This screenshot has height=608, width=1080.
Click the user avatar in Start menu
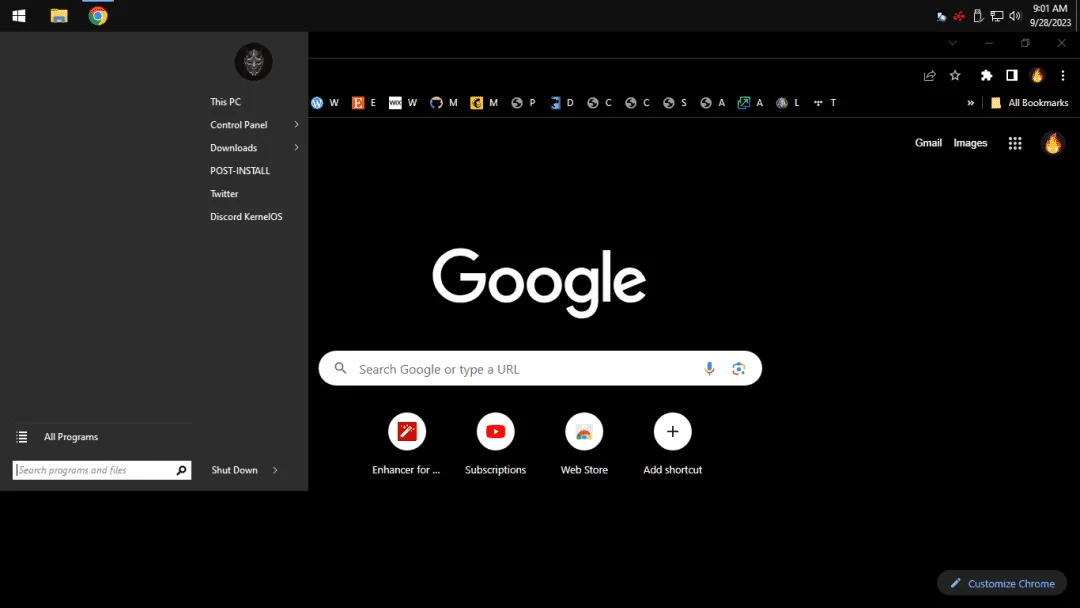click(253, 62)
